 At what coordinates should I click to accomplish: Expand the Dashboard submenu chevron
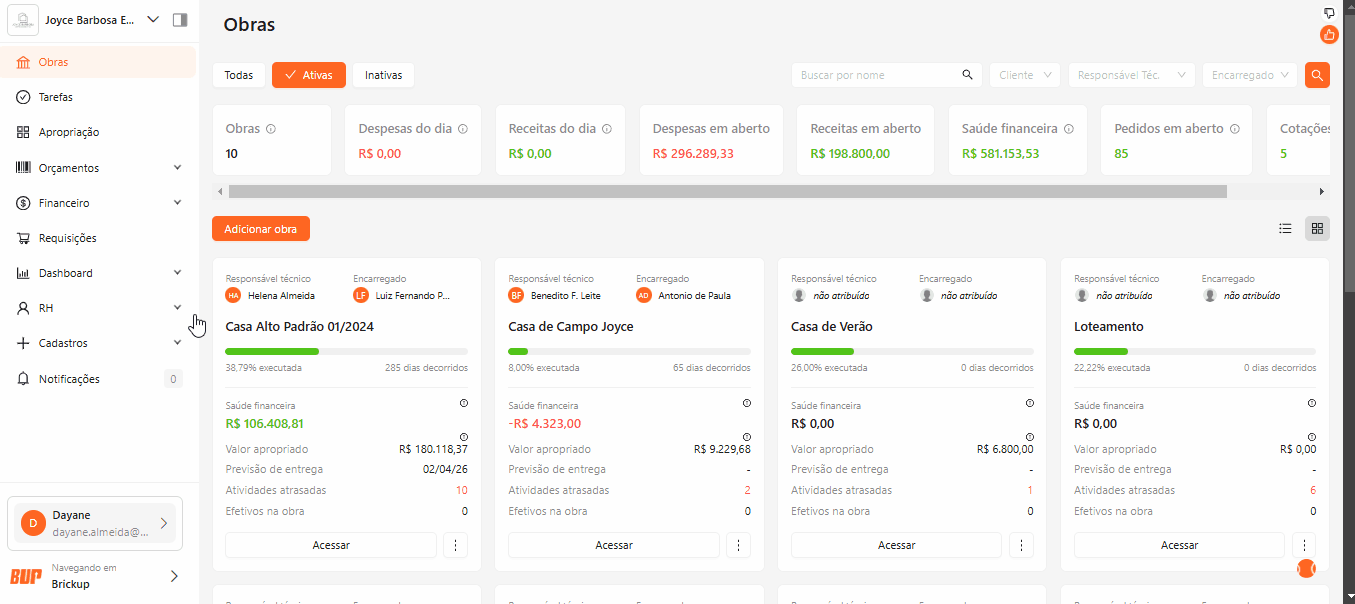[x=177, y=273]
